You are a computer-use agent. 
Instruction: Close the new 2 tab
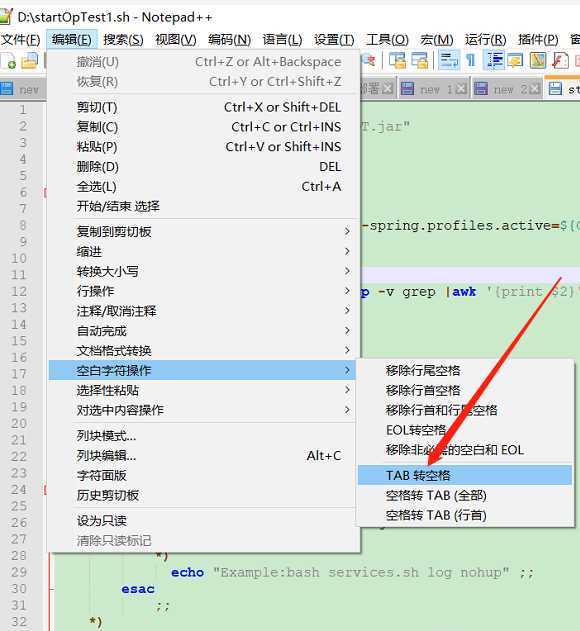coord(535,89)
